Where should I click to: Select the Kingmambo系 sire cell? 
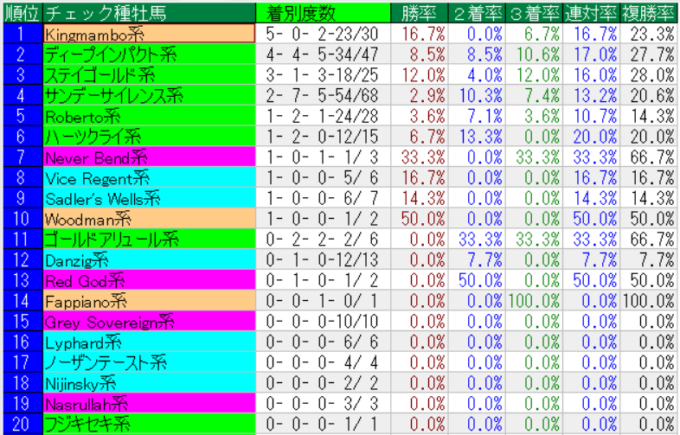[x=148, y=32]
